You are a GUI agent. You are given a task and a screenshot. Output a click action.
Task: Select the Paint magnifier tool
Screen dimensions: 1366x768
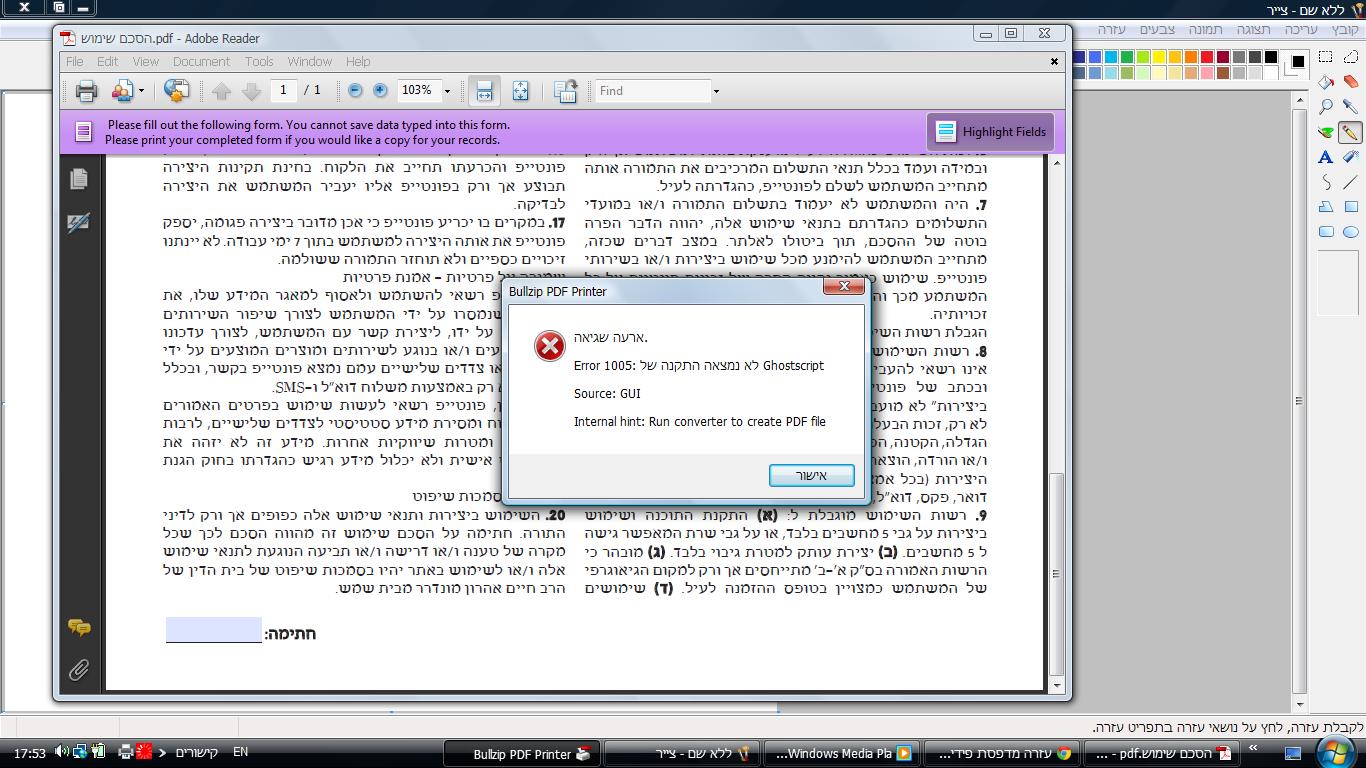1326,107
